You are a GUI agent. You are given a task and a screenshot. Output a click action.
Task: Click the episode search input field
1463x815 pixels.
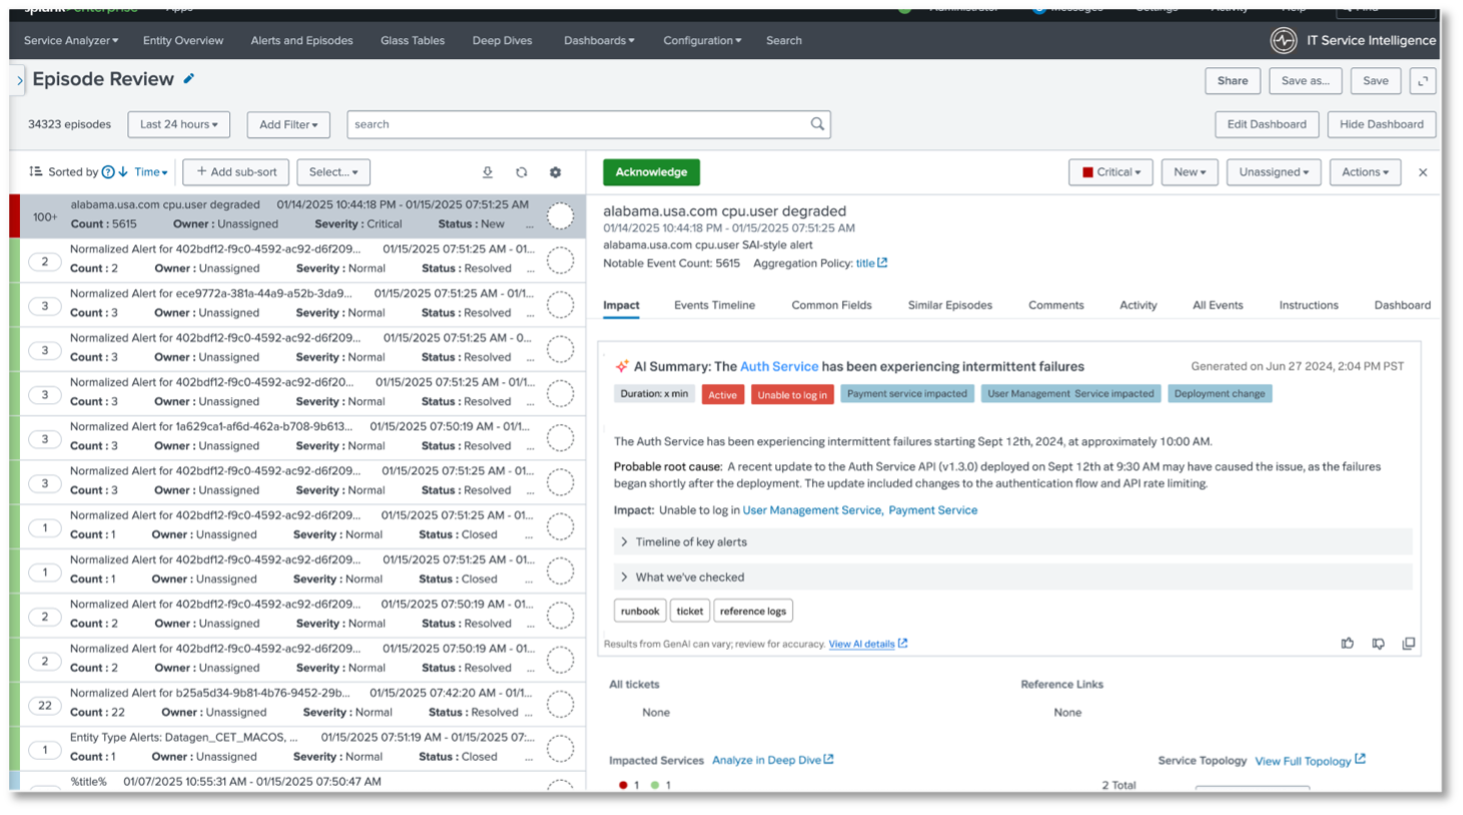click(588, 124)
